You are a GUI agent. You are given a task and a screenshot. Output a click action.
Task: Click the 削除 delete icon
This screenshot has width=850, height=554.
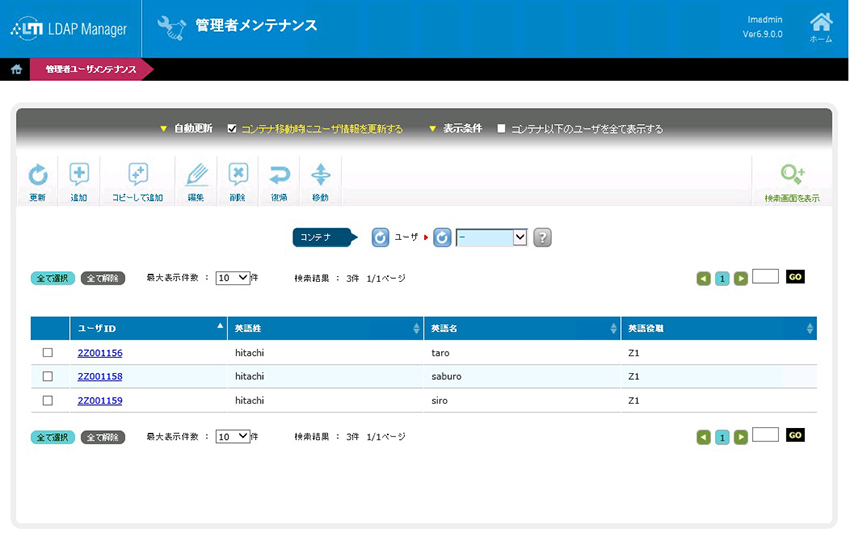click(x=237, y=176)
